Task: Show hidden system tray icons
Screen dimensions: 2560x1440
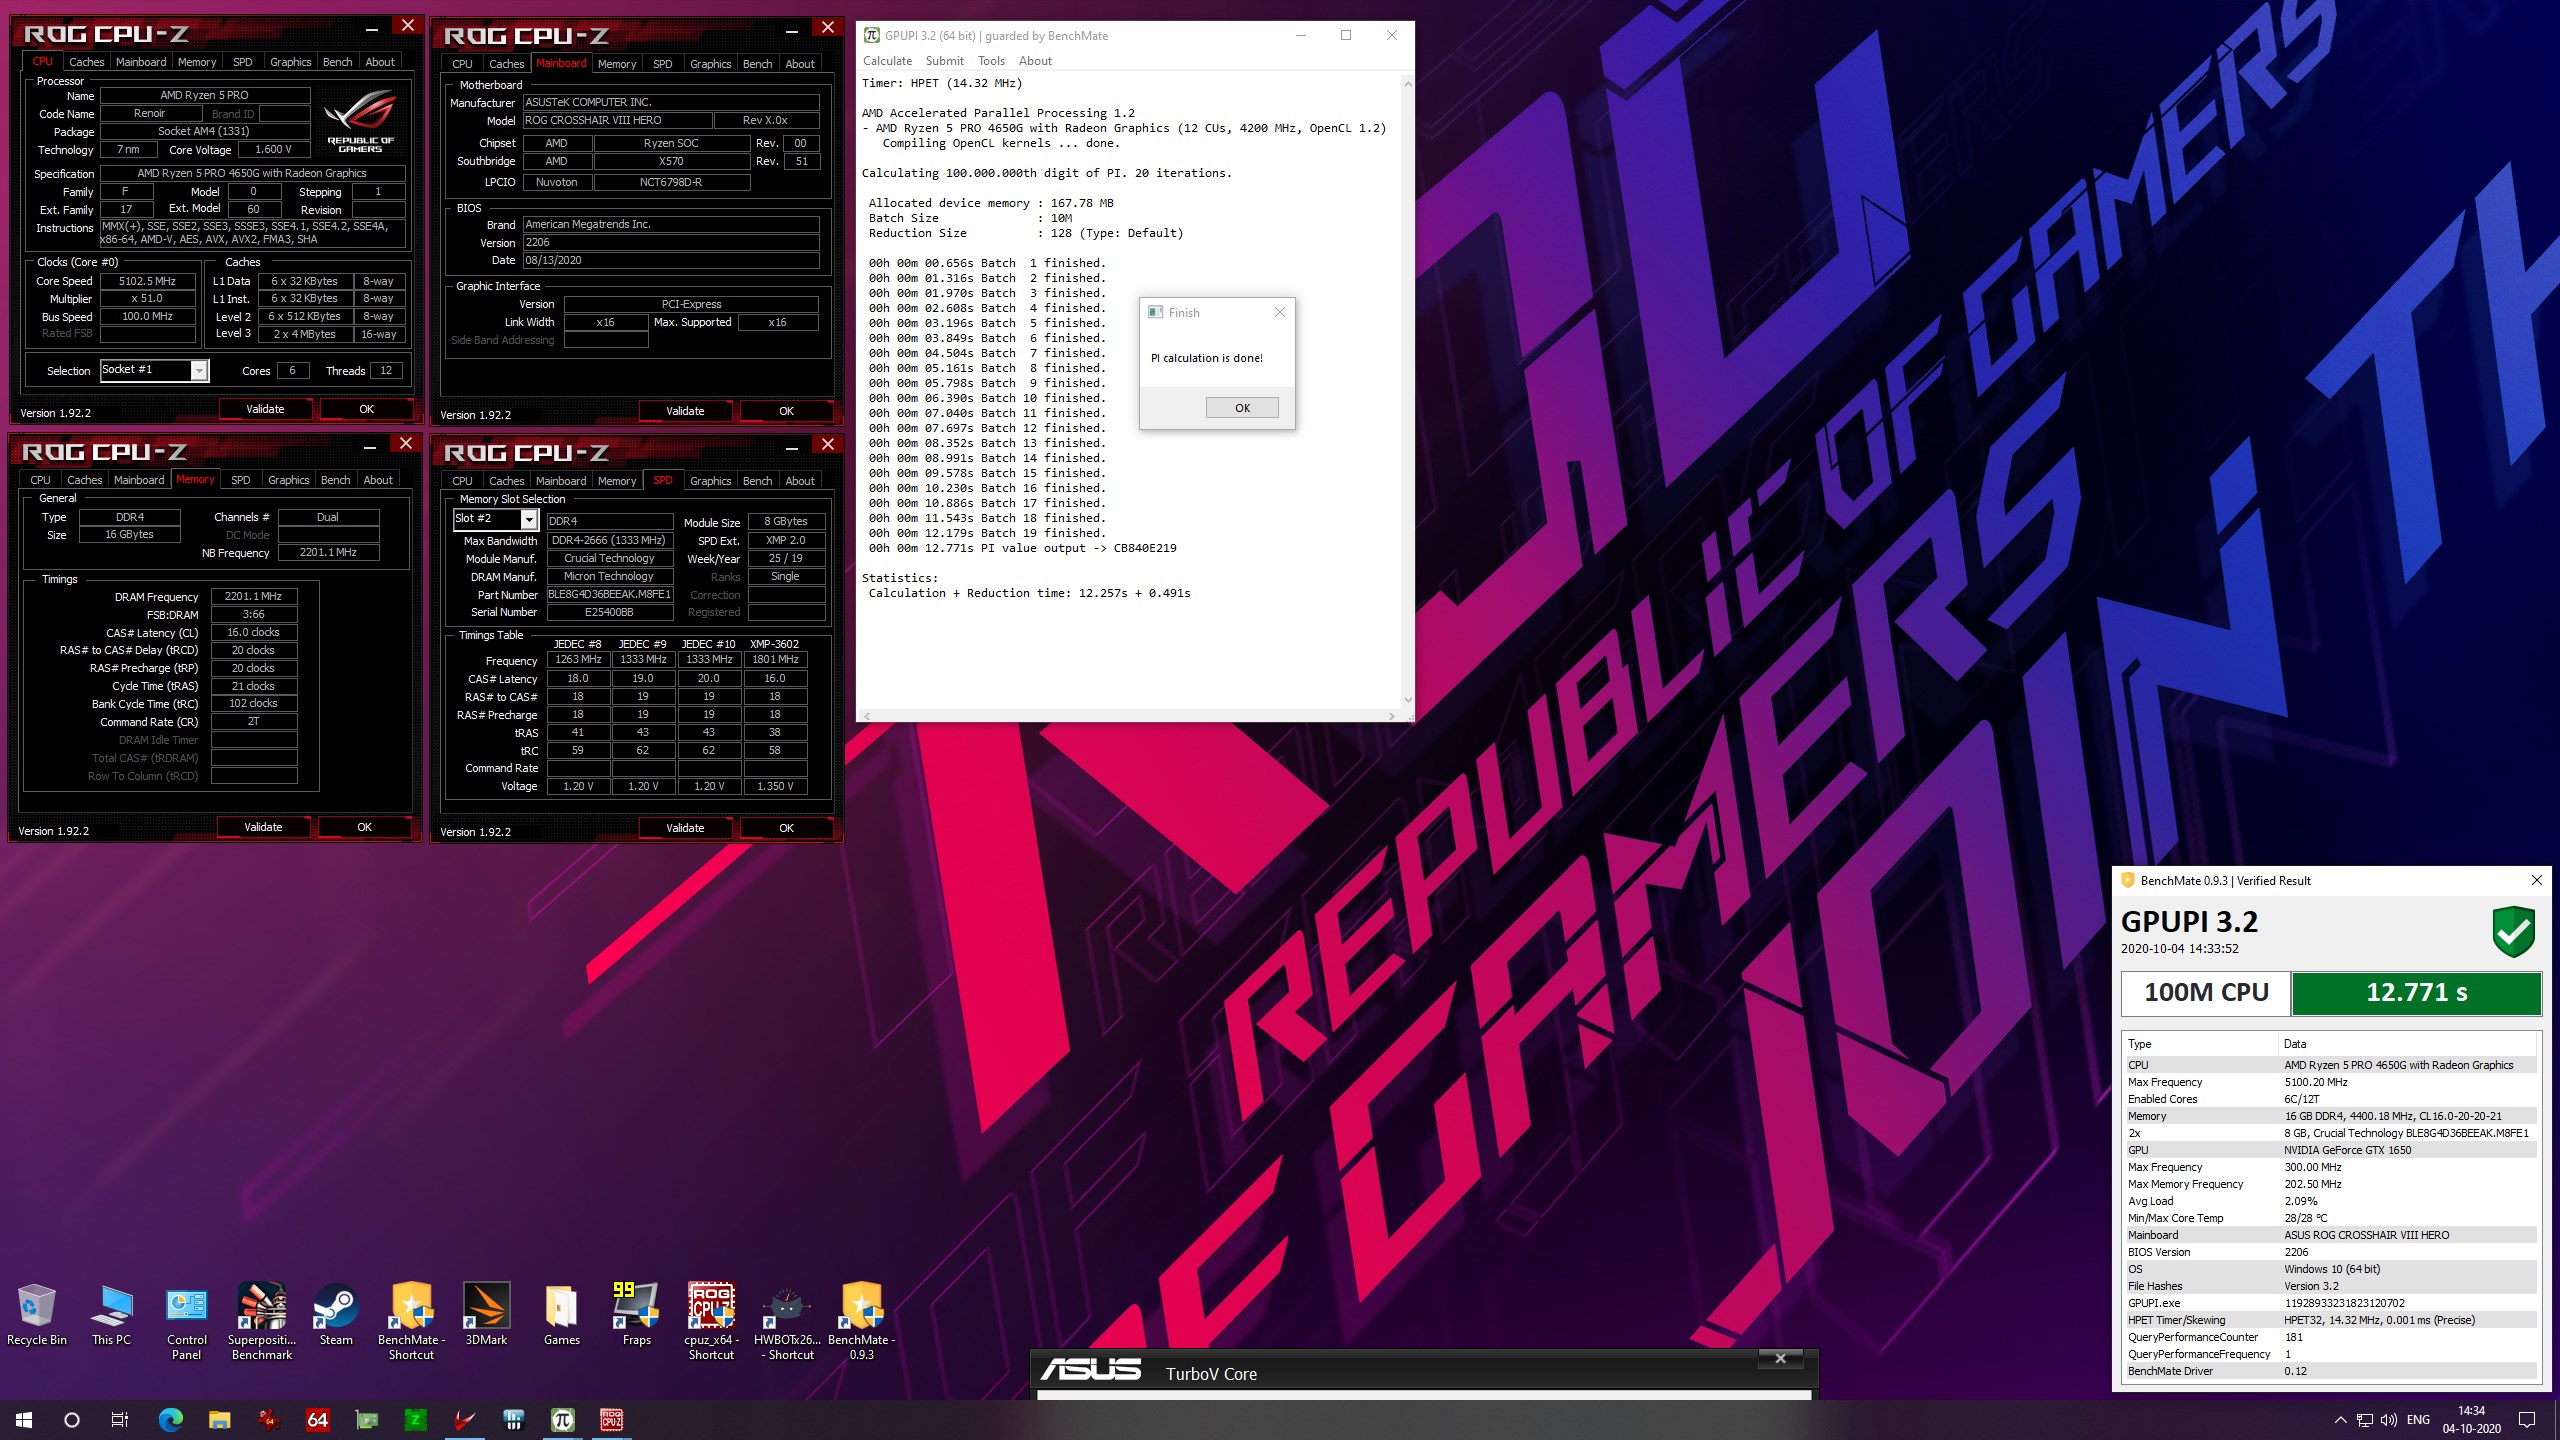Action: [x=2341, y=1420]
